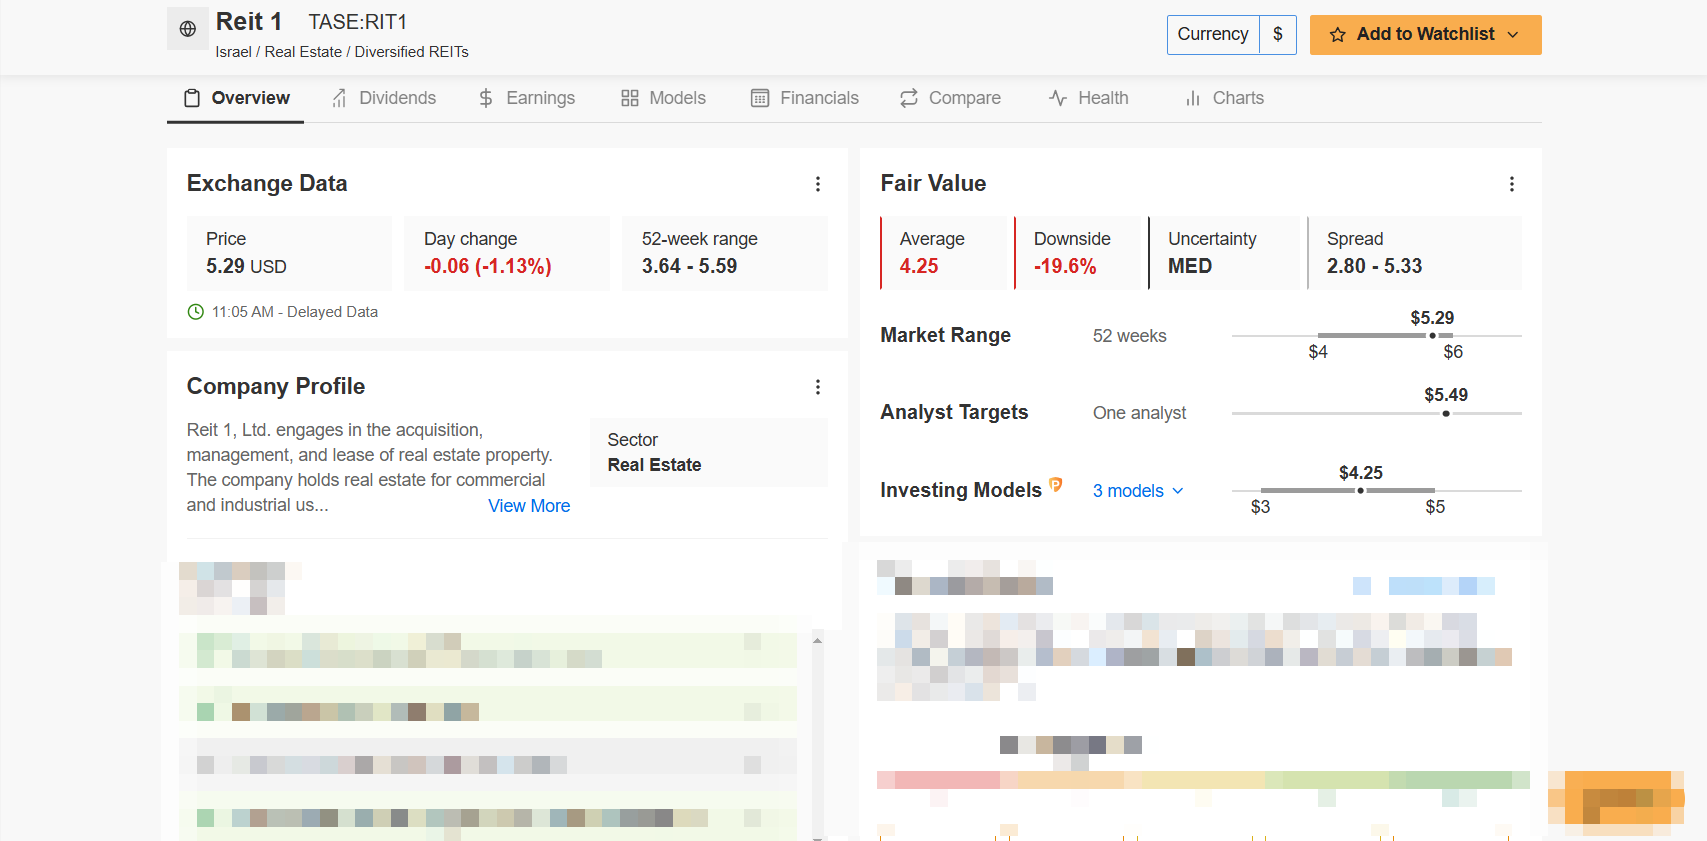The image size is (1707, 841).
Task: Open the Health tab
Action: click(x=1089, y=98)
